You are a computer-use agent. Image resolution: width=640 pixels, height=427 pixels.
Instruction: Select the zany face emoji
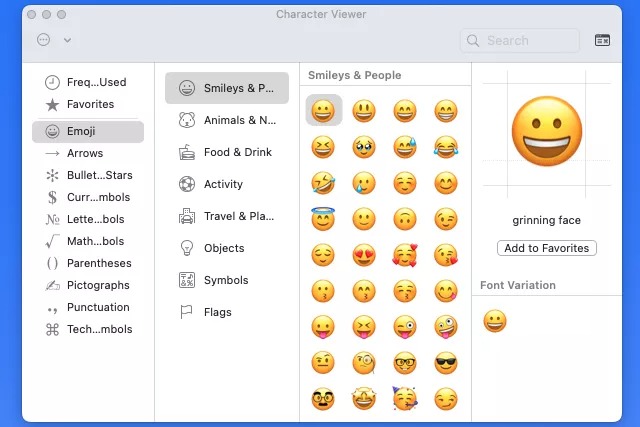[446, 327]
